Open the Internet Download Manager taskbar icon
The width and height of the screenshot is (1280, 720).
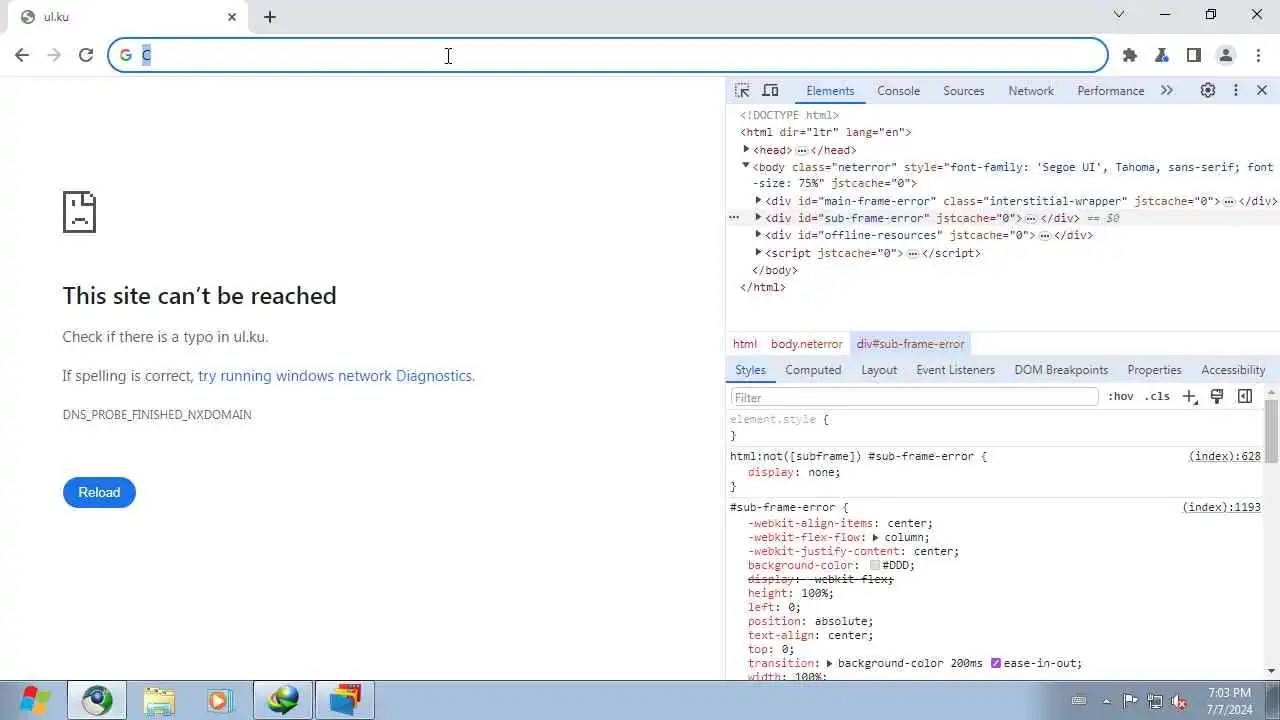[x=283, y=700]
